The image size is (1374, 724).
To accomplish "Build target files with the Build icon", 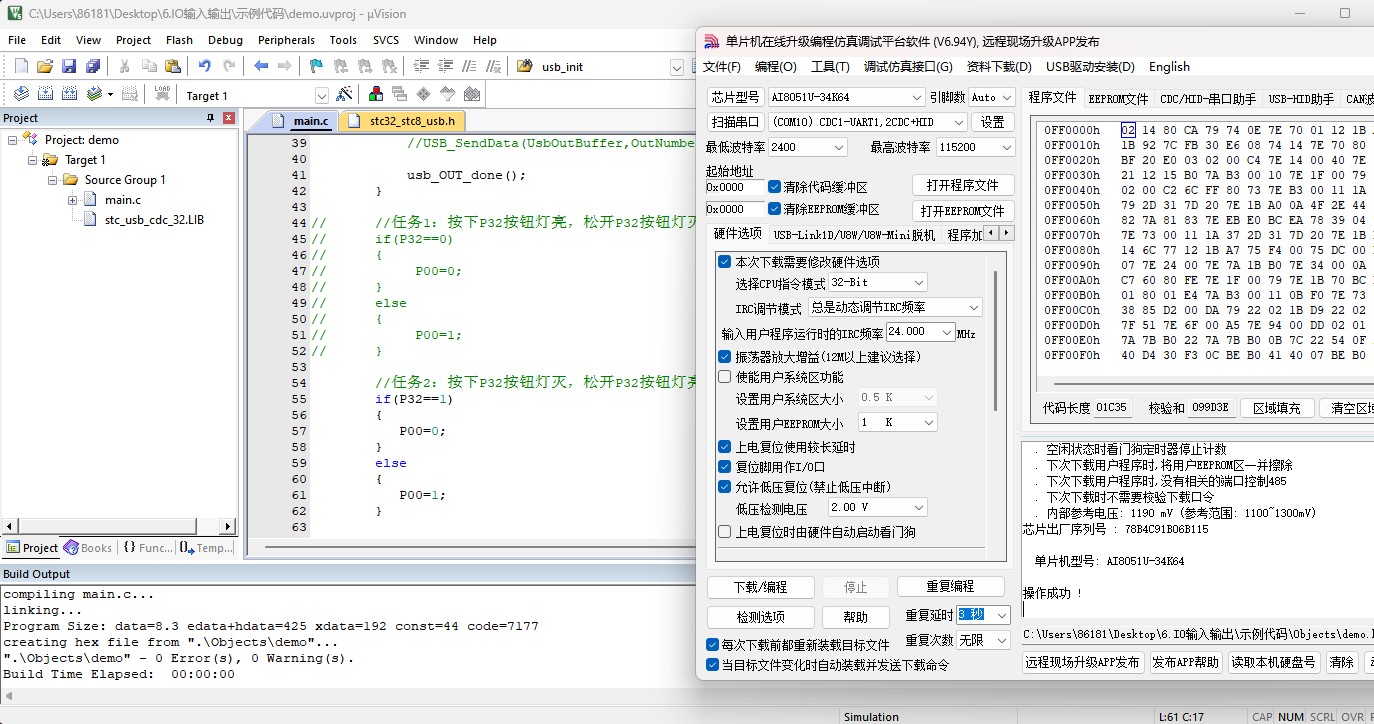I will 45,94.
